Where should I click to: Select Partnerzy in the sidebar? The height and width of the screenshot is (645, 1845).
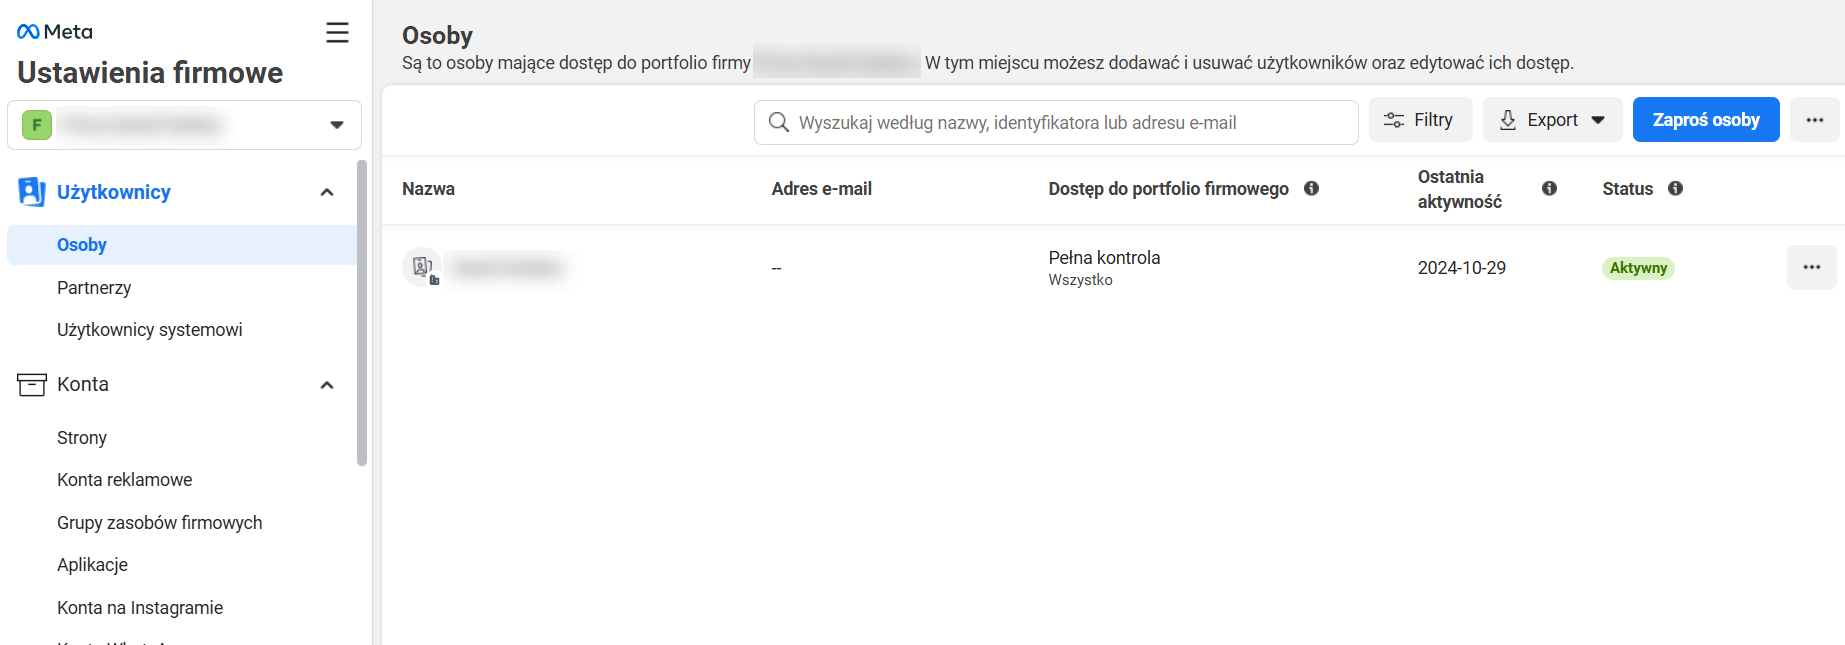[x=94, y=288]
